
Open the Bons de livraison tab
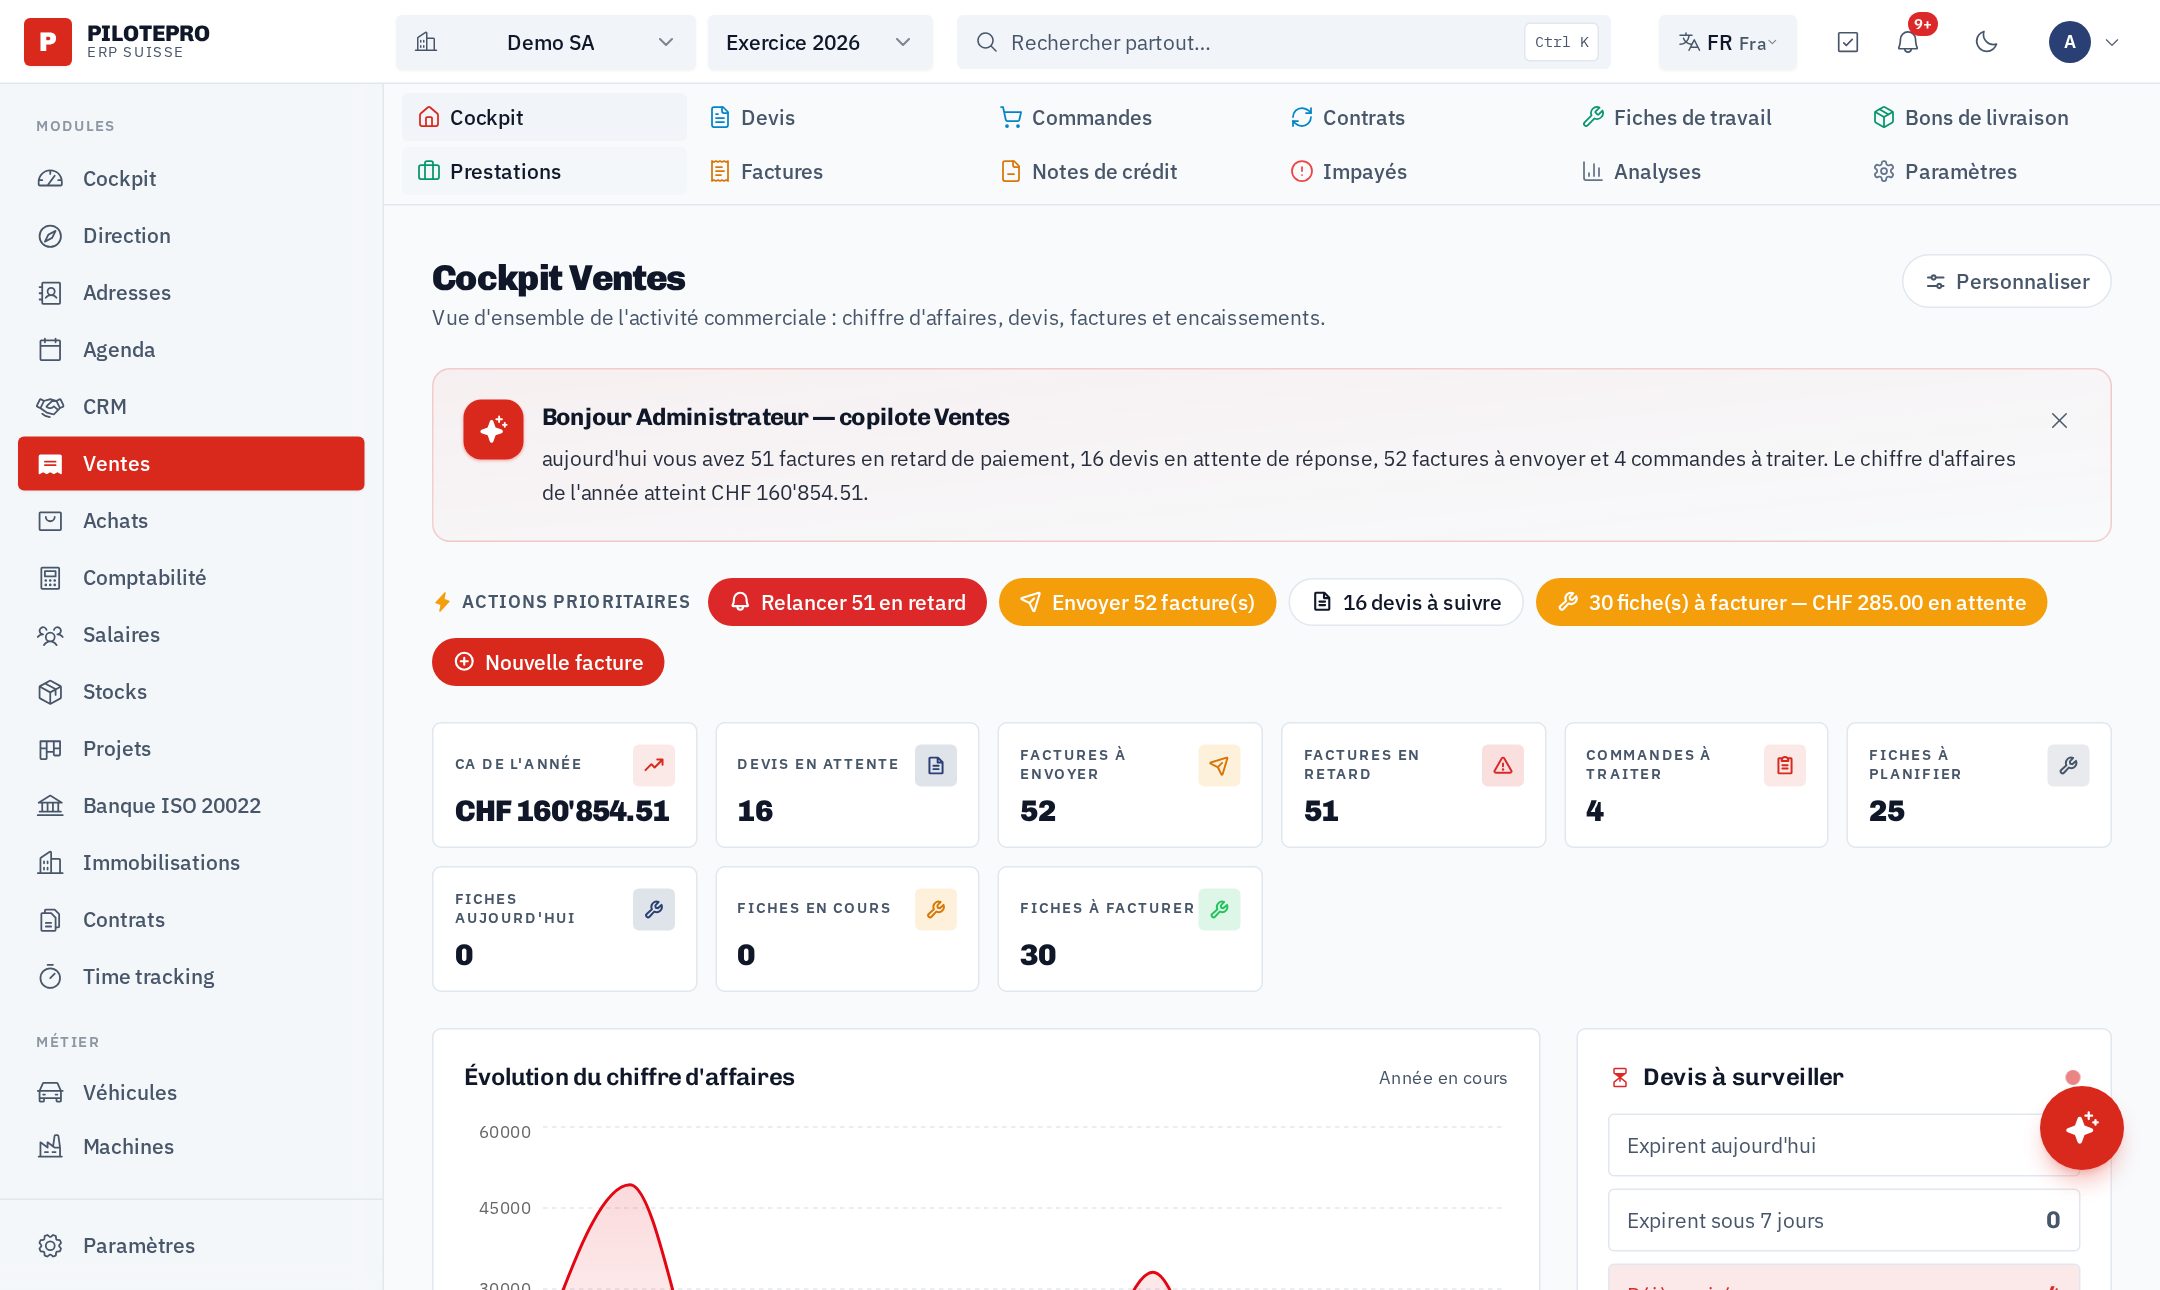pos(1999,118)
